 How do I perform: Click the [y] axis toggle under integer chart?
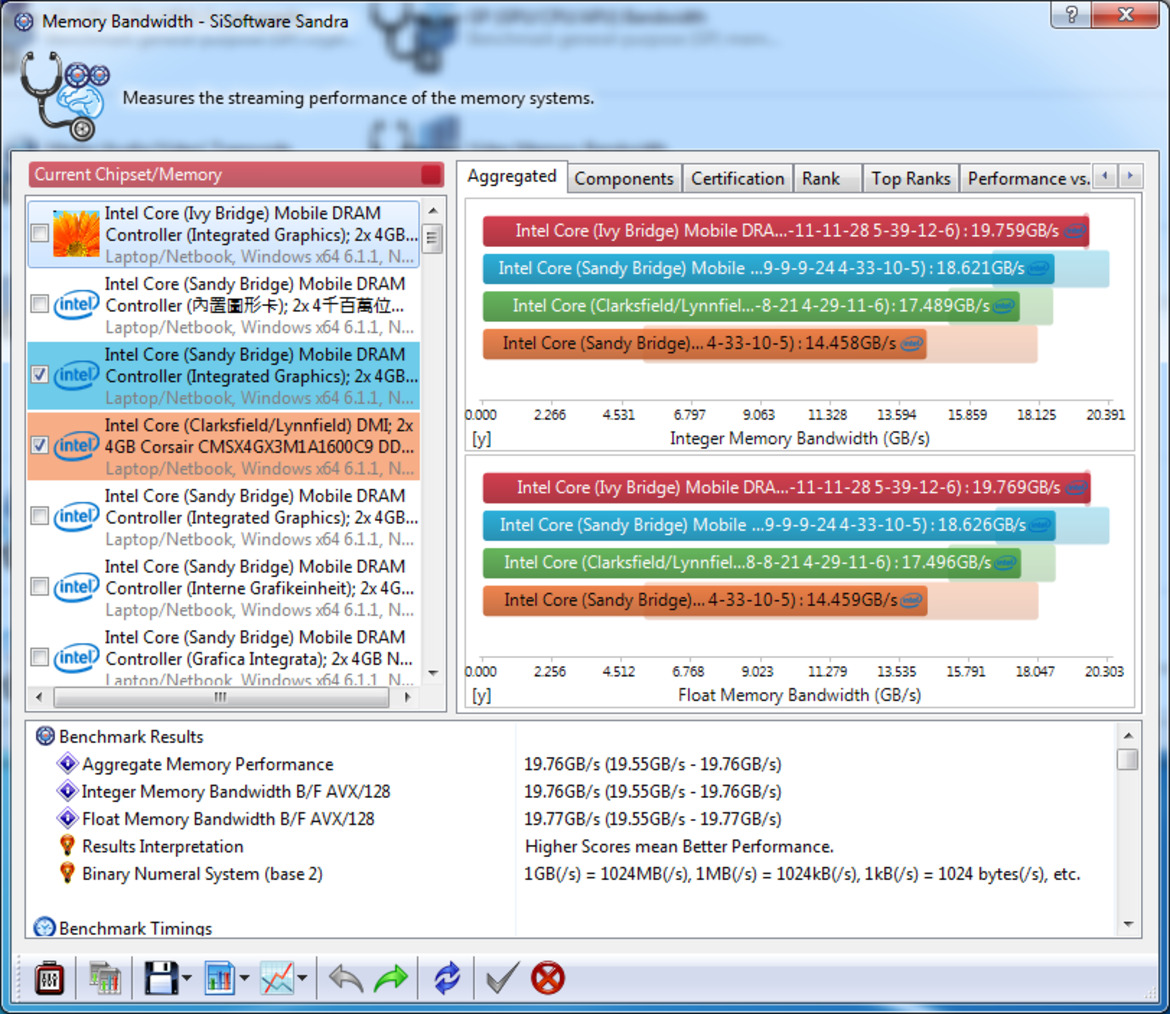pos(481,439)
